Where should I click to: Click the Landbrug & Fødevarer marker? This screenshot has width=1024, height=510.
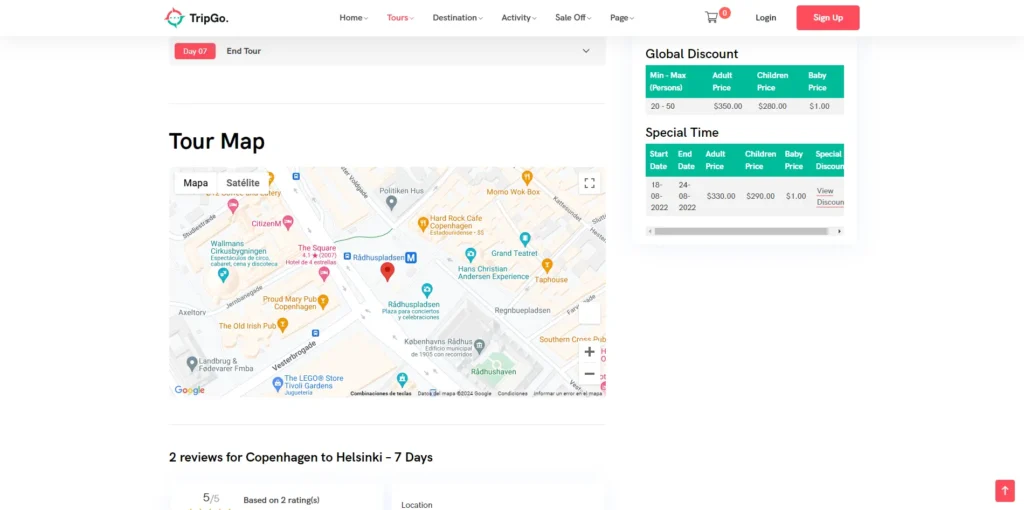[191, 364]
